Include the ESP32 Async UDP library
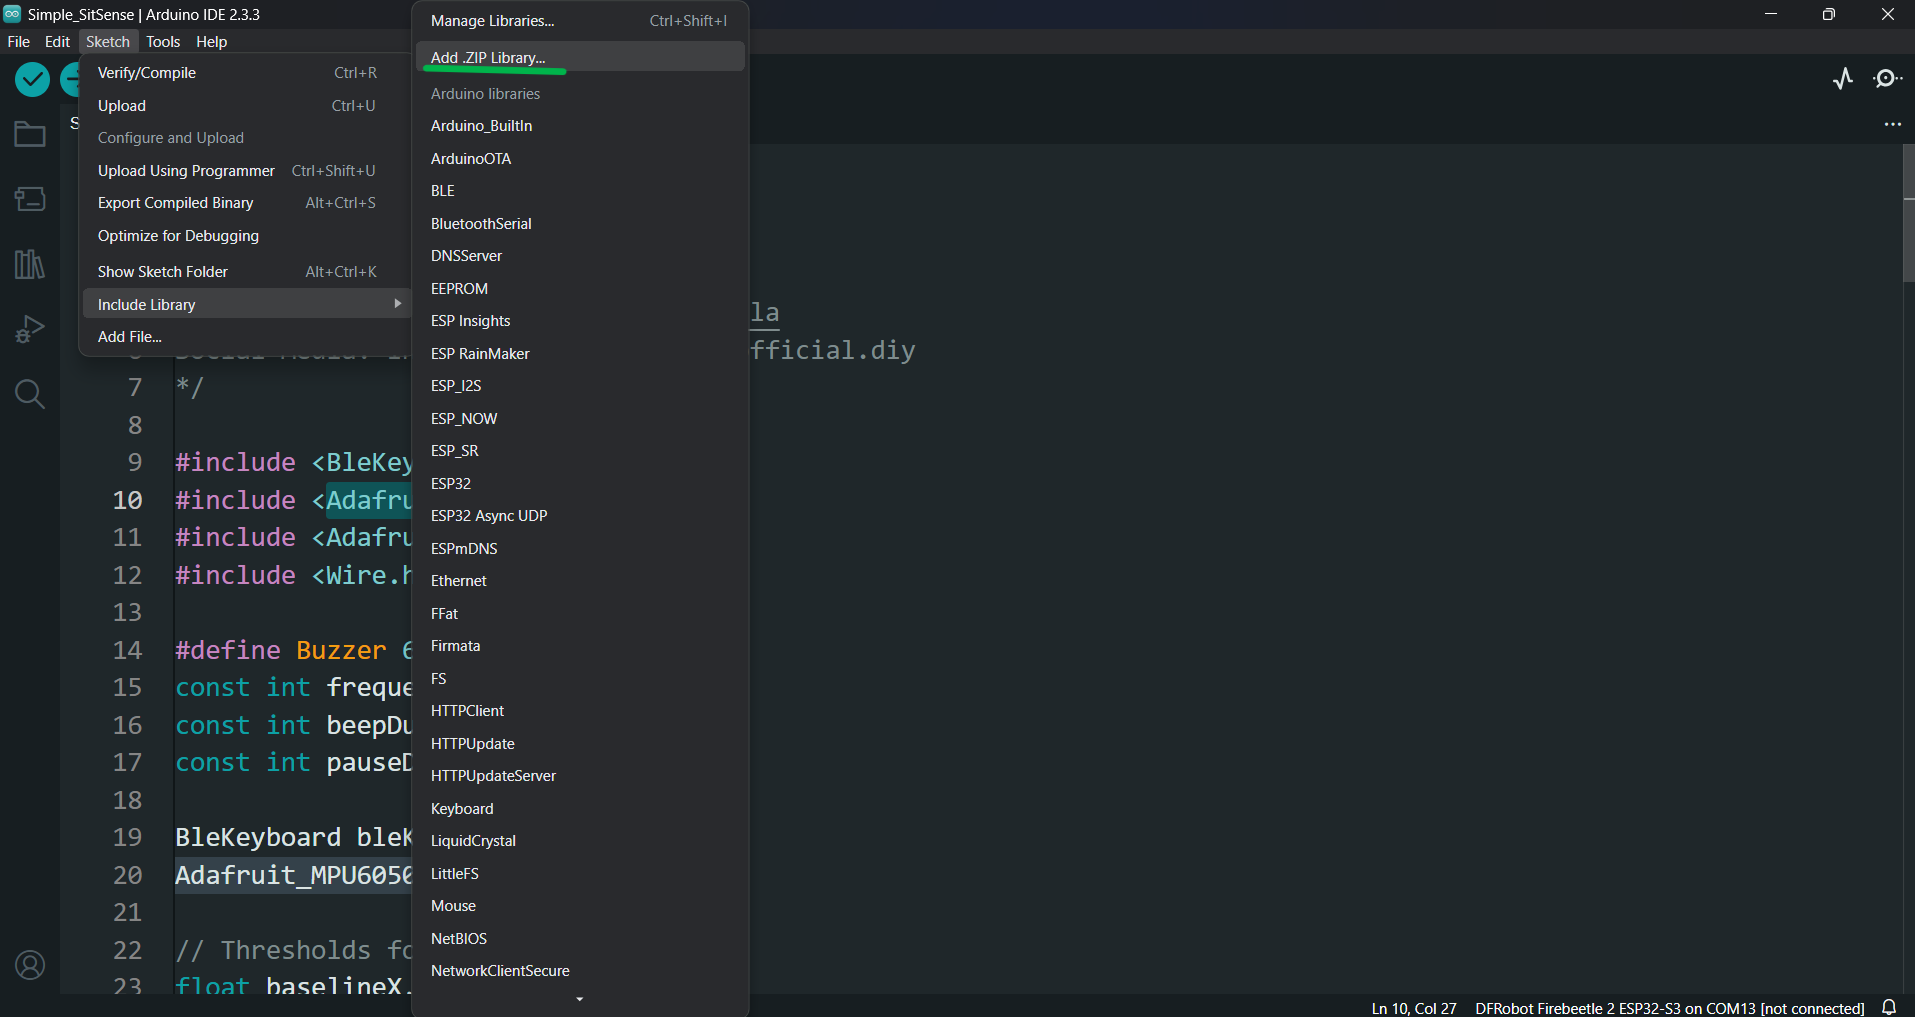This screenshot has height=1017, width=1915. 580,516
